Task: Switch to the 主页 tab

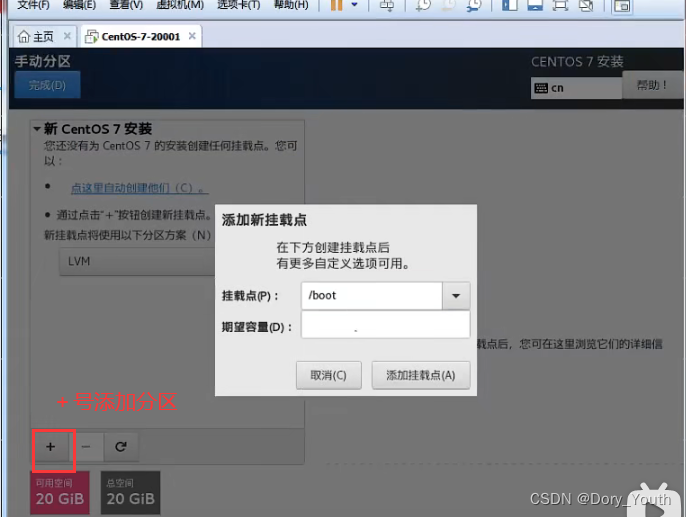Action: (43, 37)
